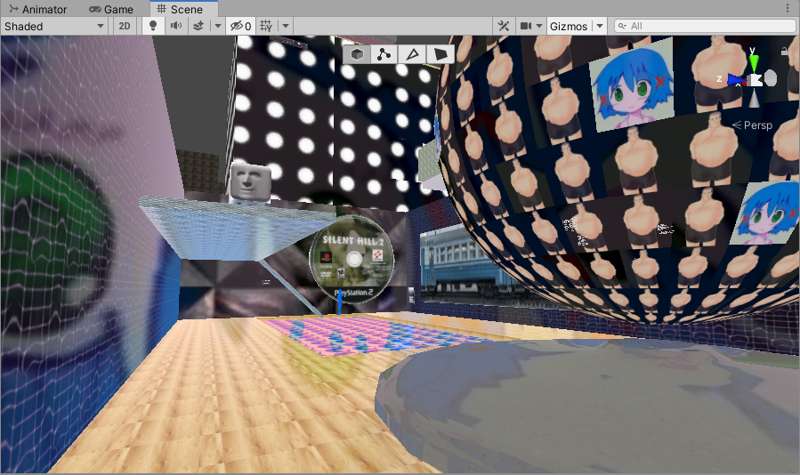800x475 pixels.
Task: Open the component tools wrench icon
Action: pos(503,26)
